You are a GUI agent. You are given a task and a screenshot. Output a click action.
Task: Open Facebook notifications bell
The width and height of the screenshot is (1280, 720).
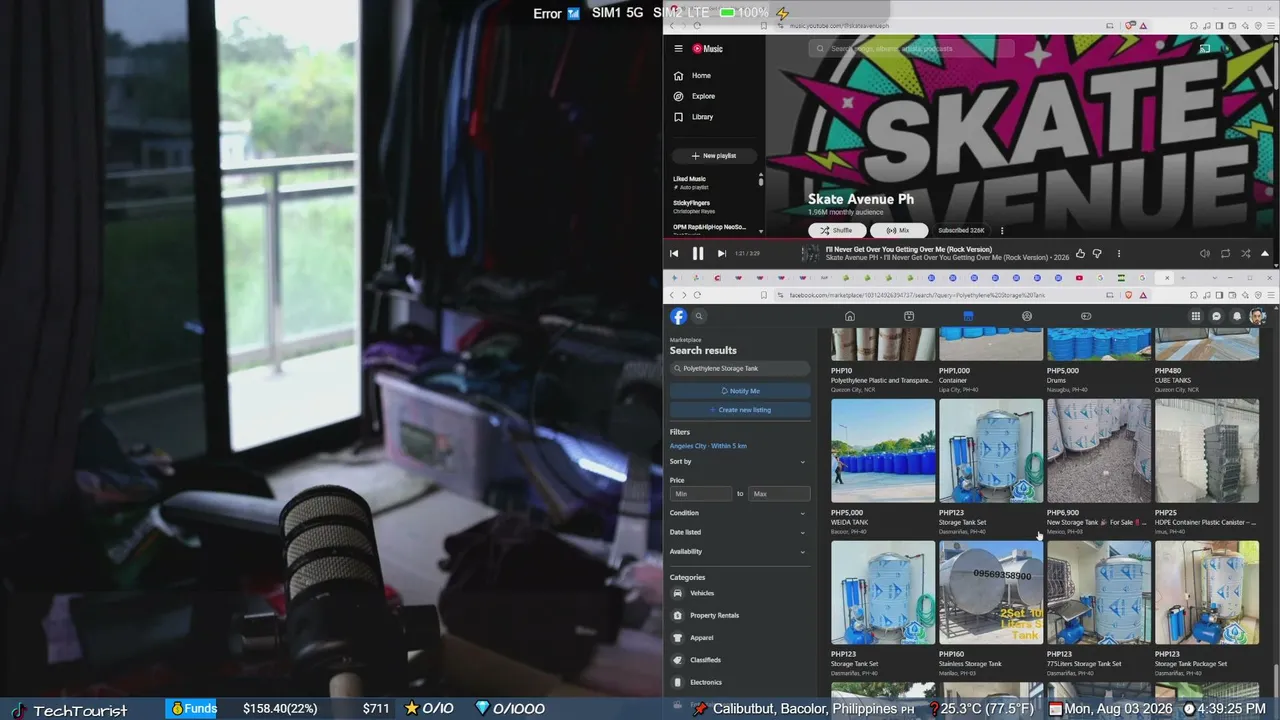[1237, 316]
